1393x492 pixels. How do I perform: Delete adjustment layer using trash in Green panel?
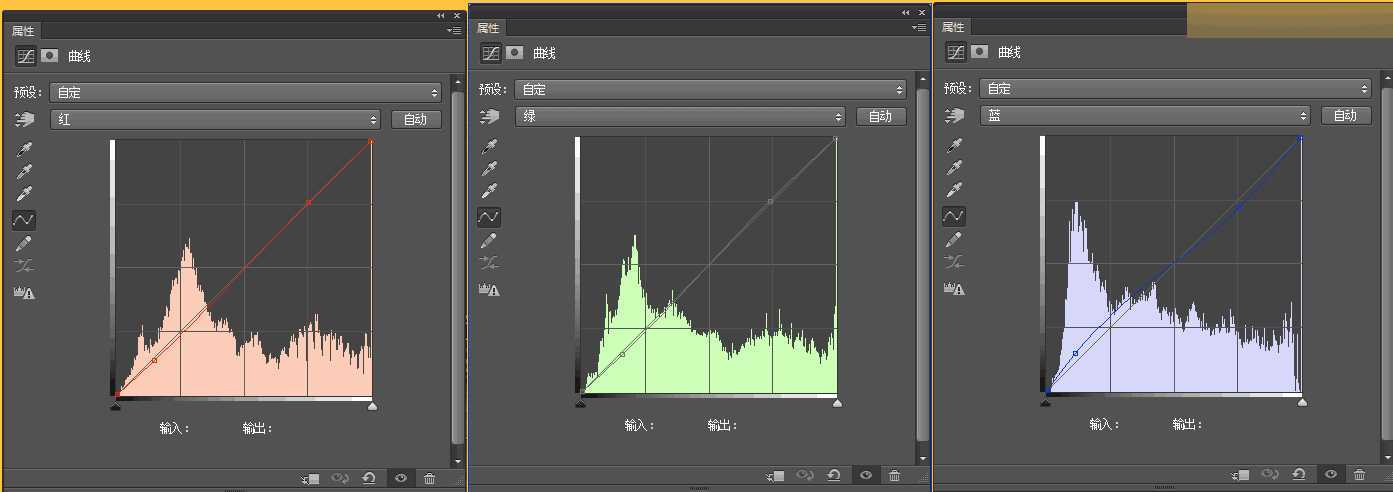(x=894, y=476)
